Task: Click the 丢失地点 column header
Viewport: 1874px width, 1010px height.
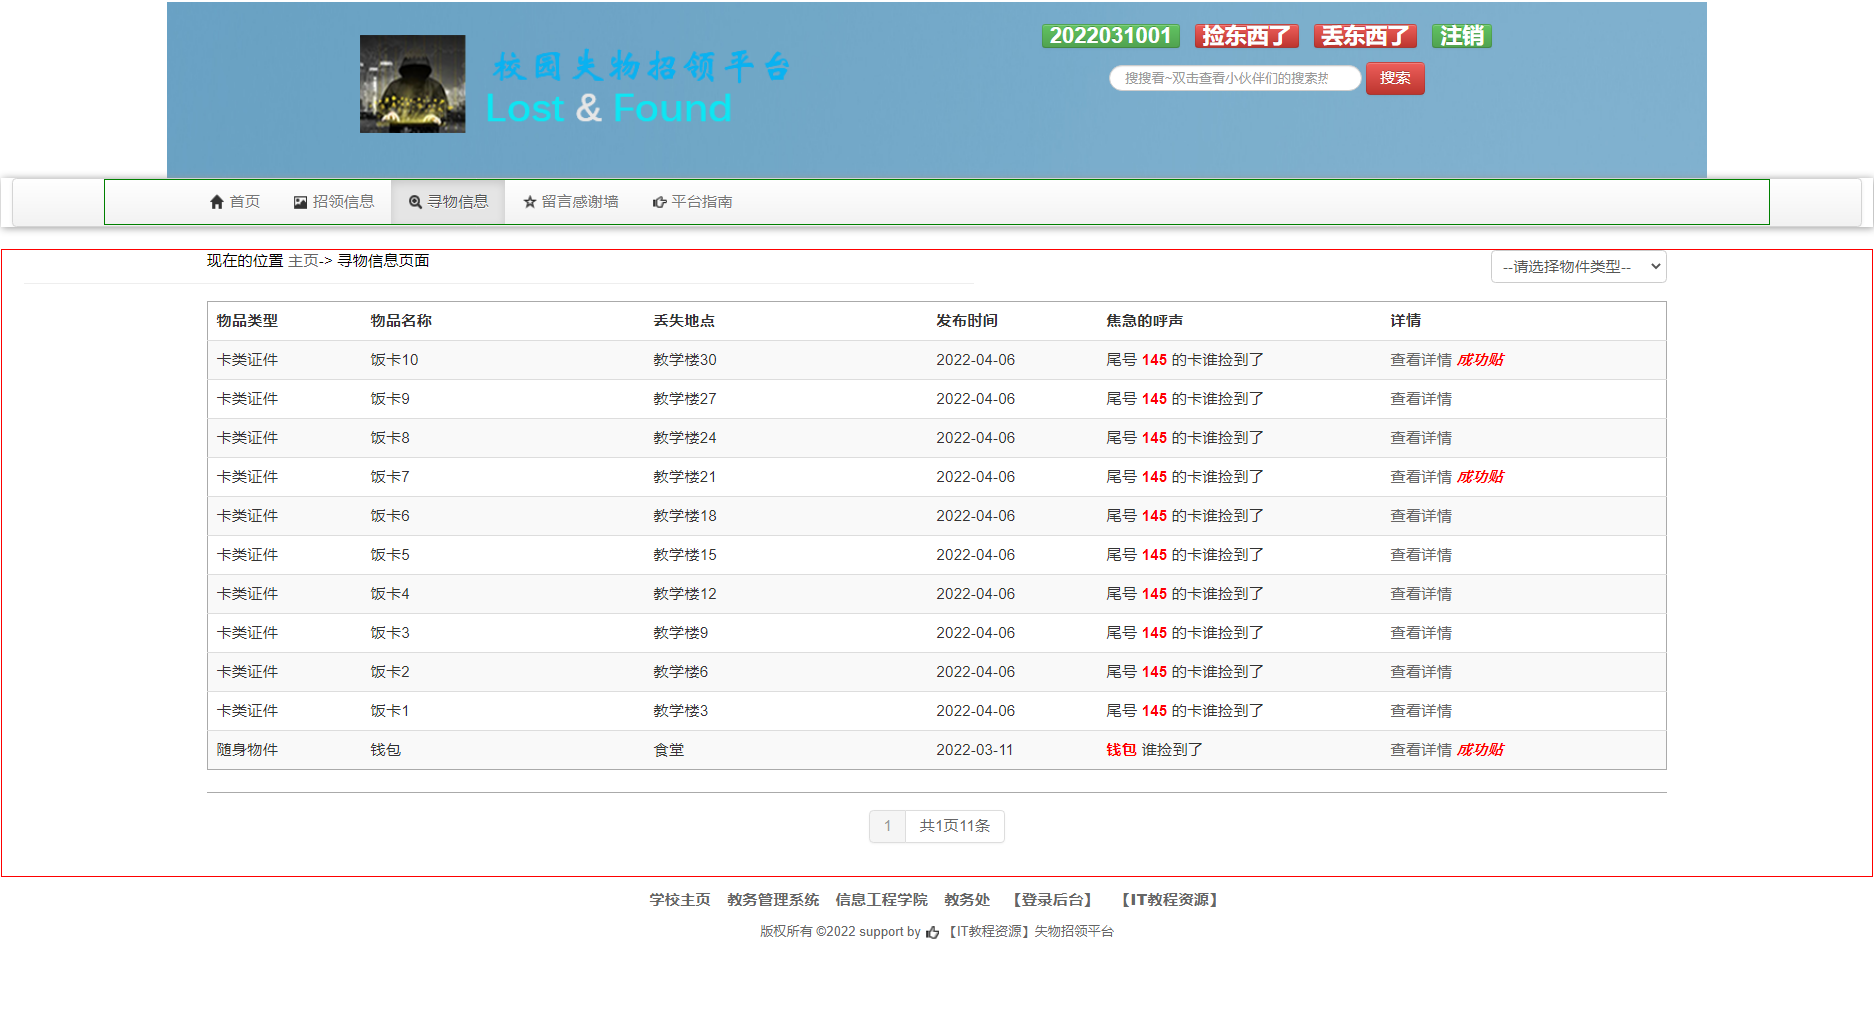Action: tap(684, 321)
